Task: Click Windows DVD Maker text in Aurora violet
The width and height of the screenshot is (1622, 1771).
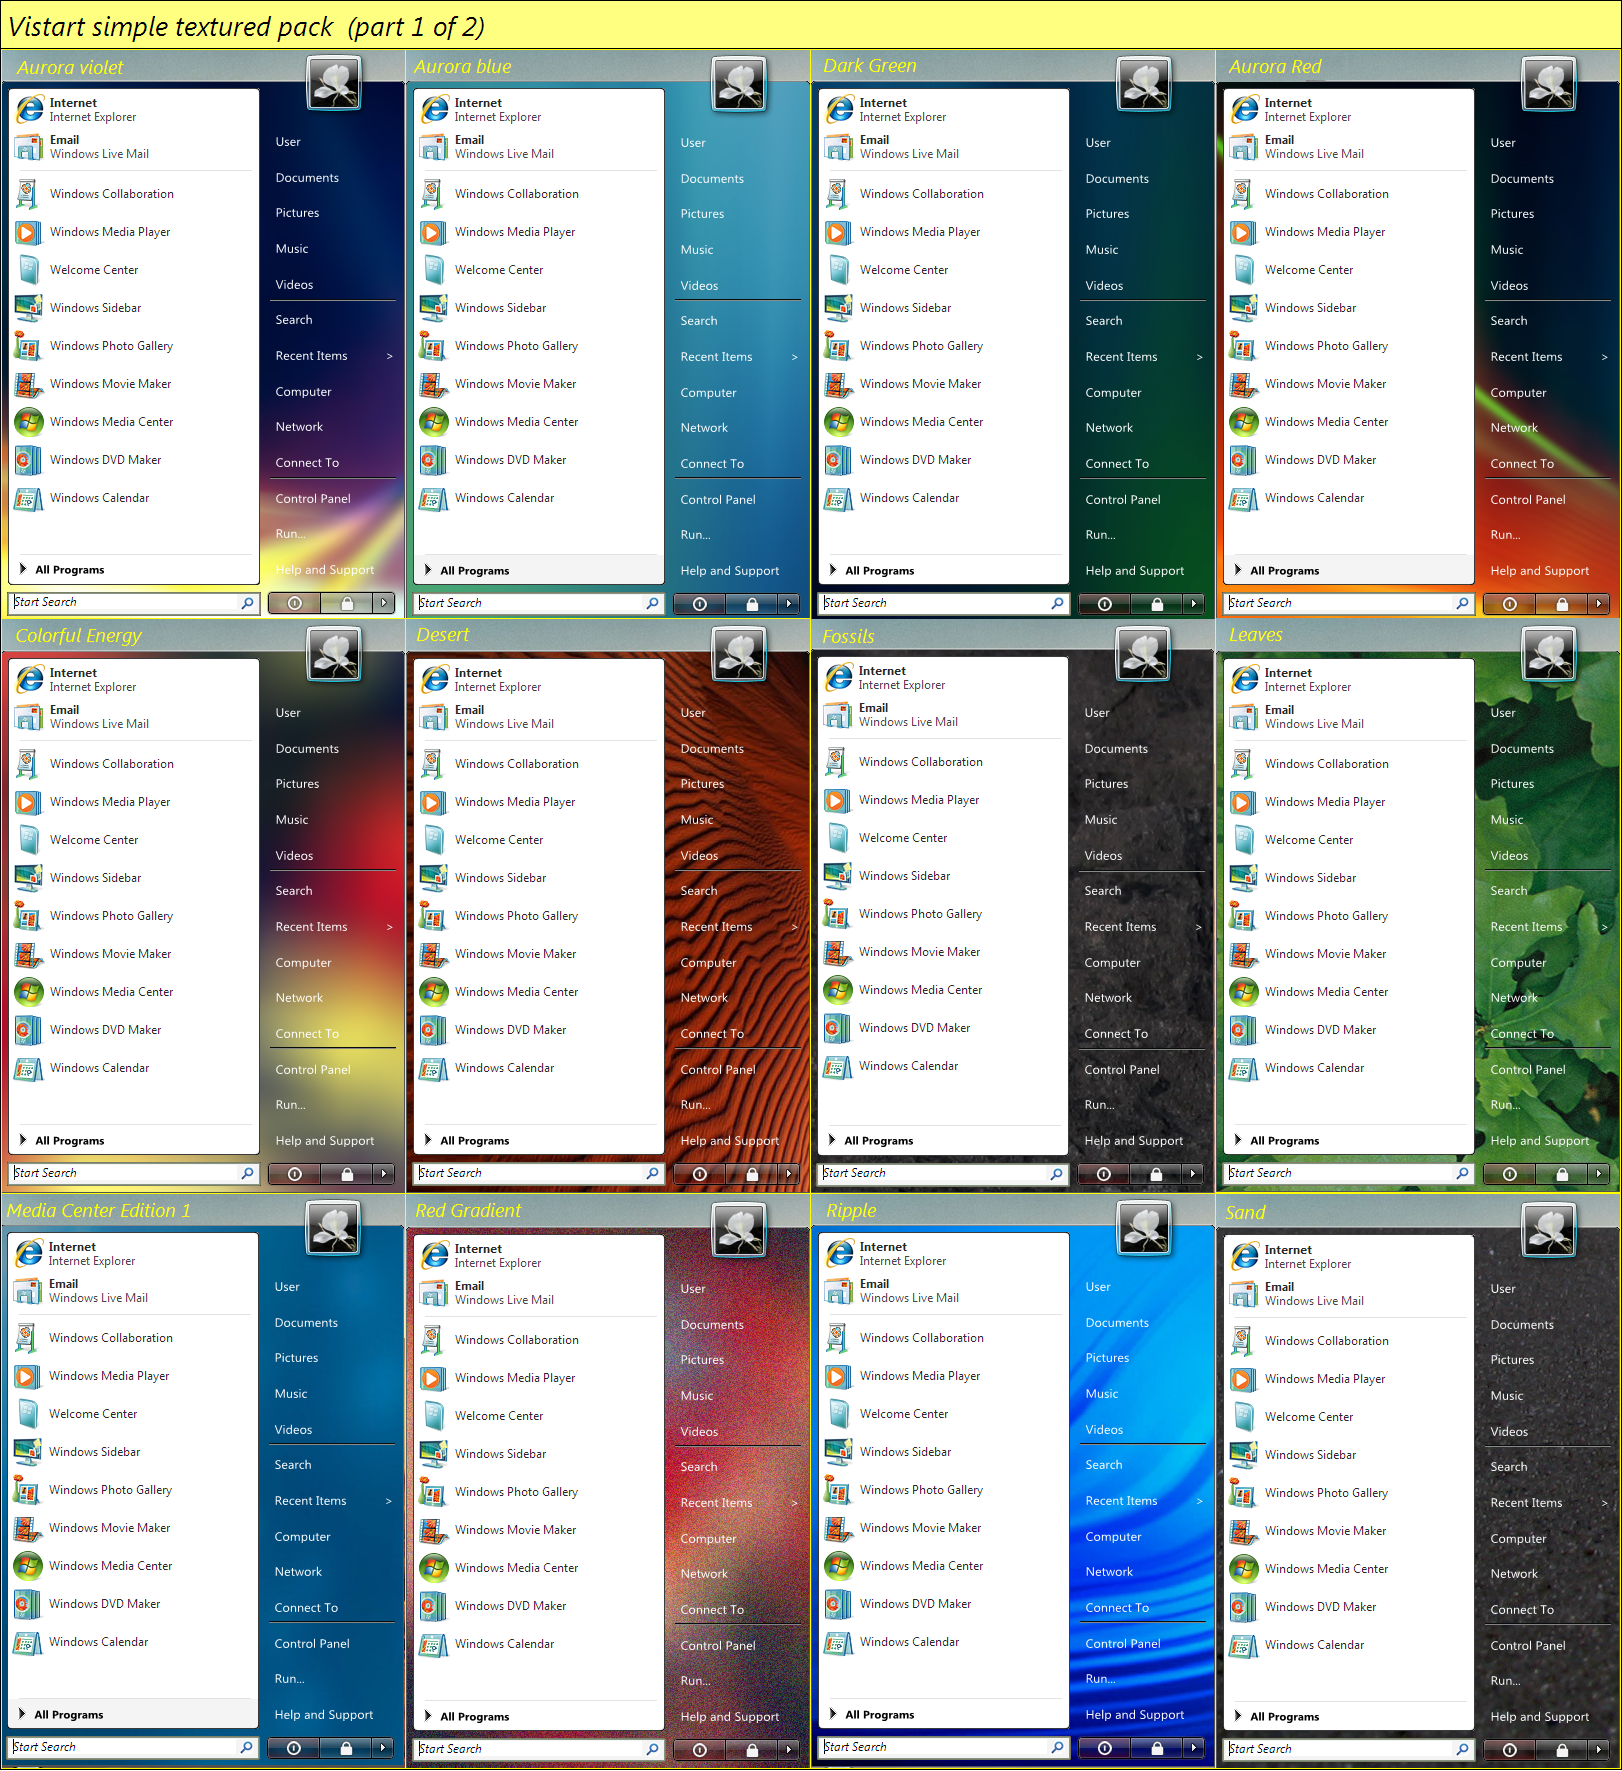Action: (x=105, y=460)
